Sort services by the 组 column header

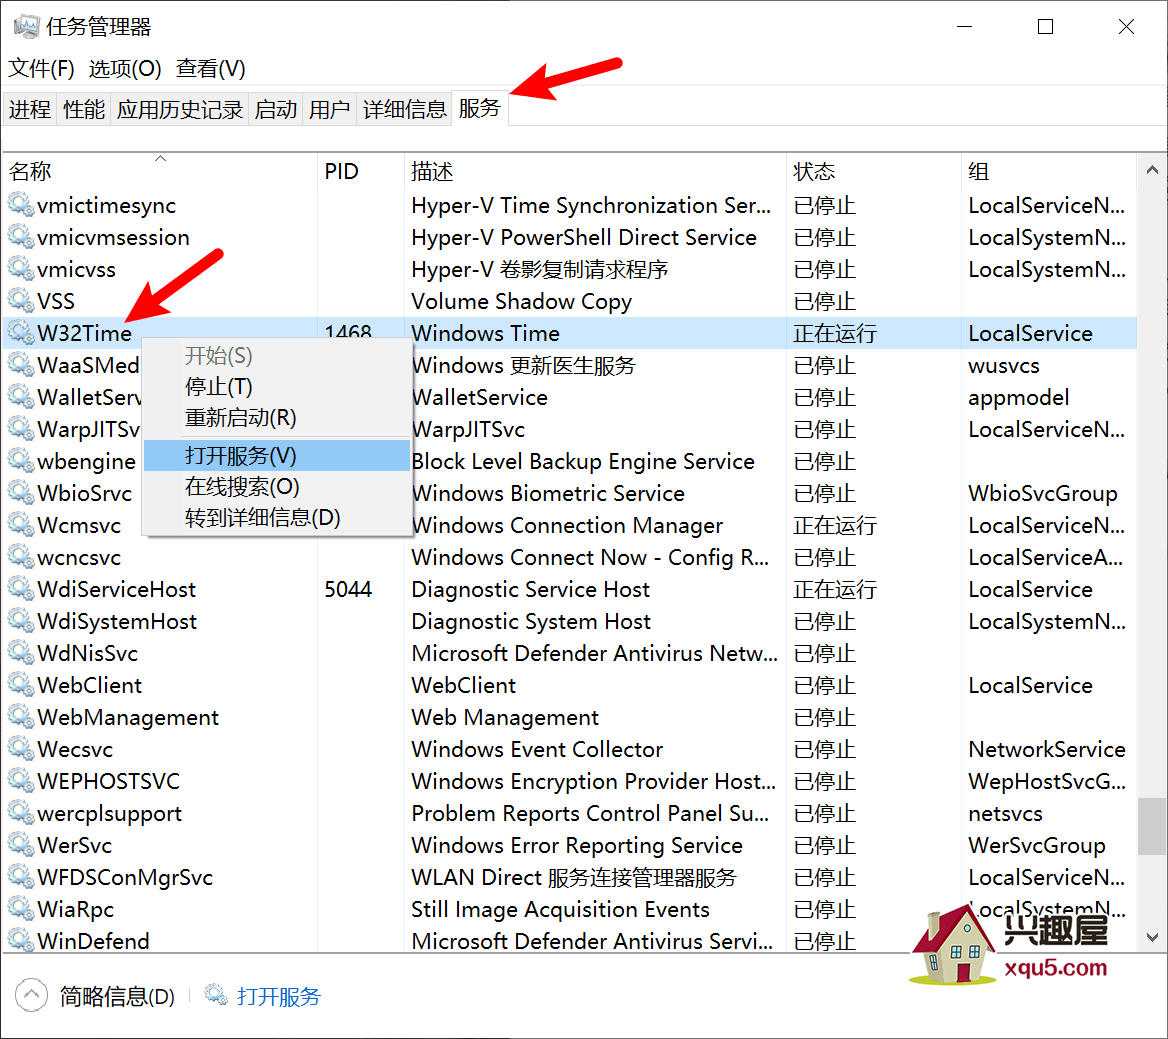[1050, 171]
